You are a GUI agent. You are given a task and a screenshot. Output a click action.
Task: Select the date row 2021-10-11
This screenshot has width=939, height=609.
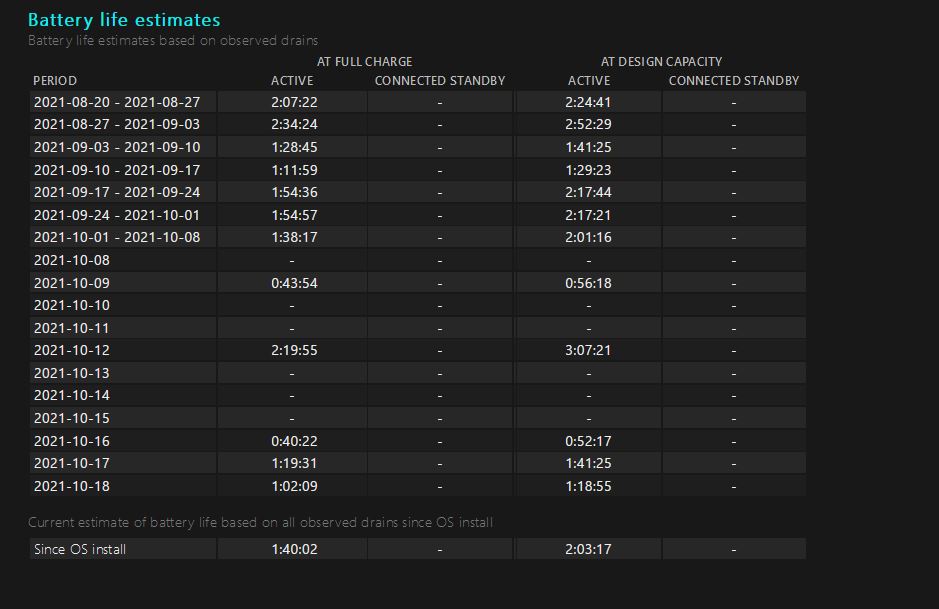(72, 328)
